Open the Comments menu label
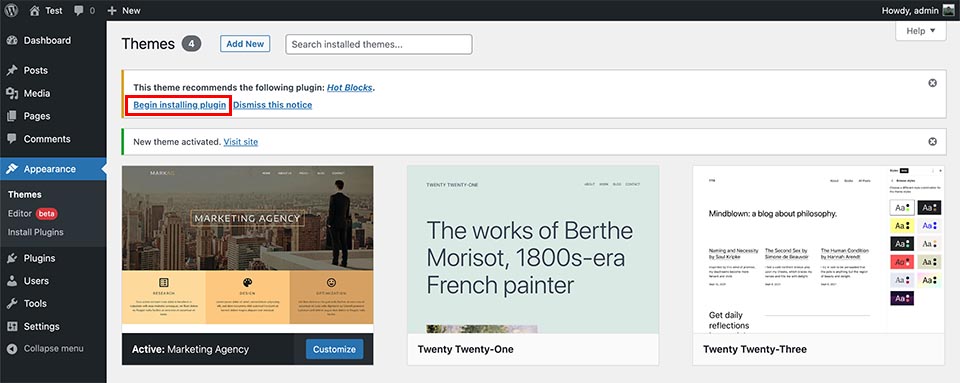The height and width of the screenshot is (383, 960). 47,139
